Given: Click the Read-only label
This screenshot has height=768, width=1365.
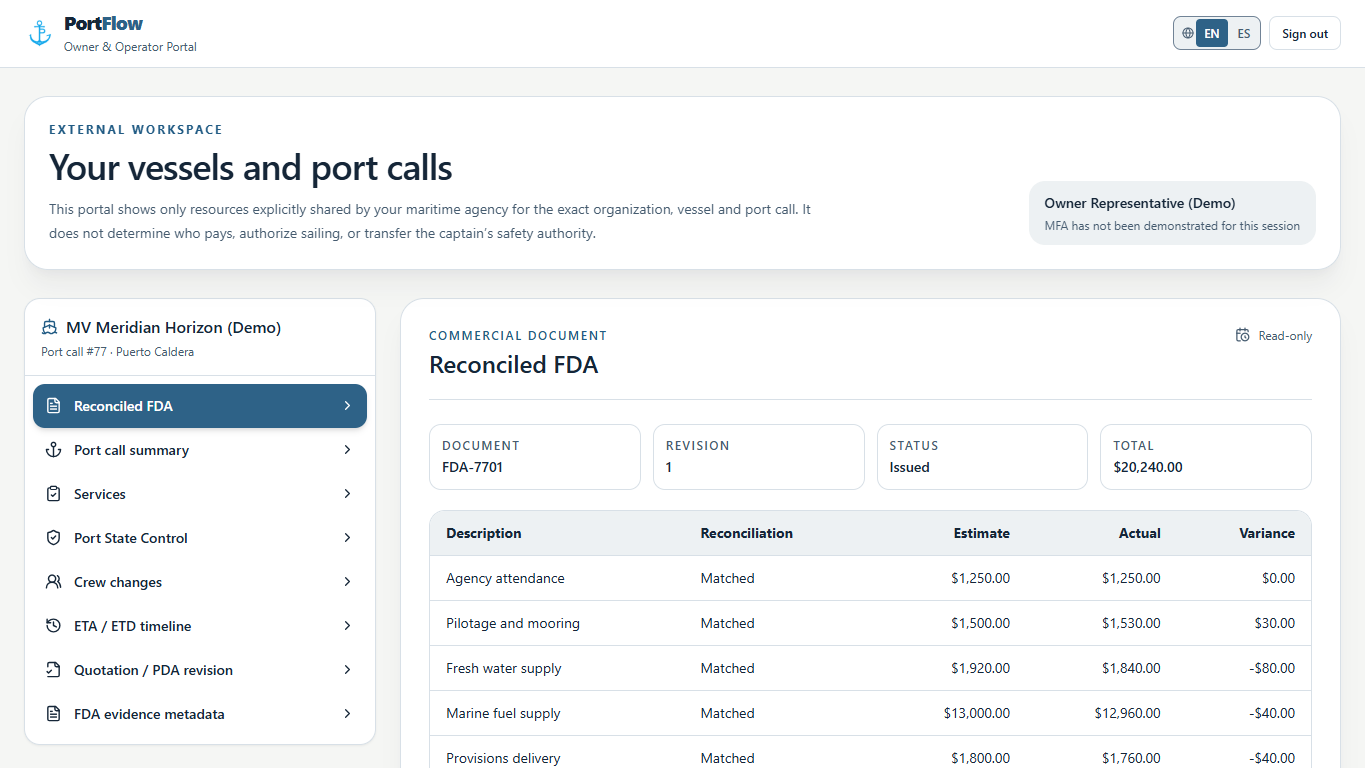Looking at the screenshot, I should tap(1285, 336).
